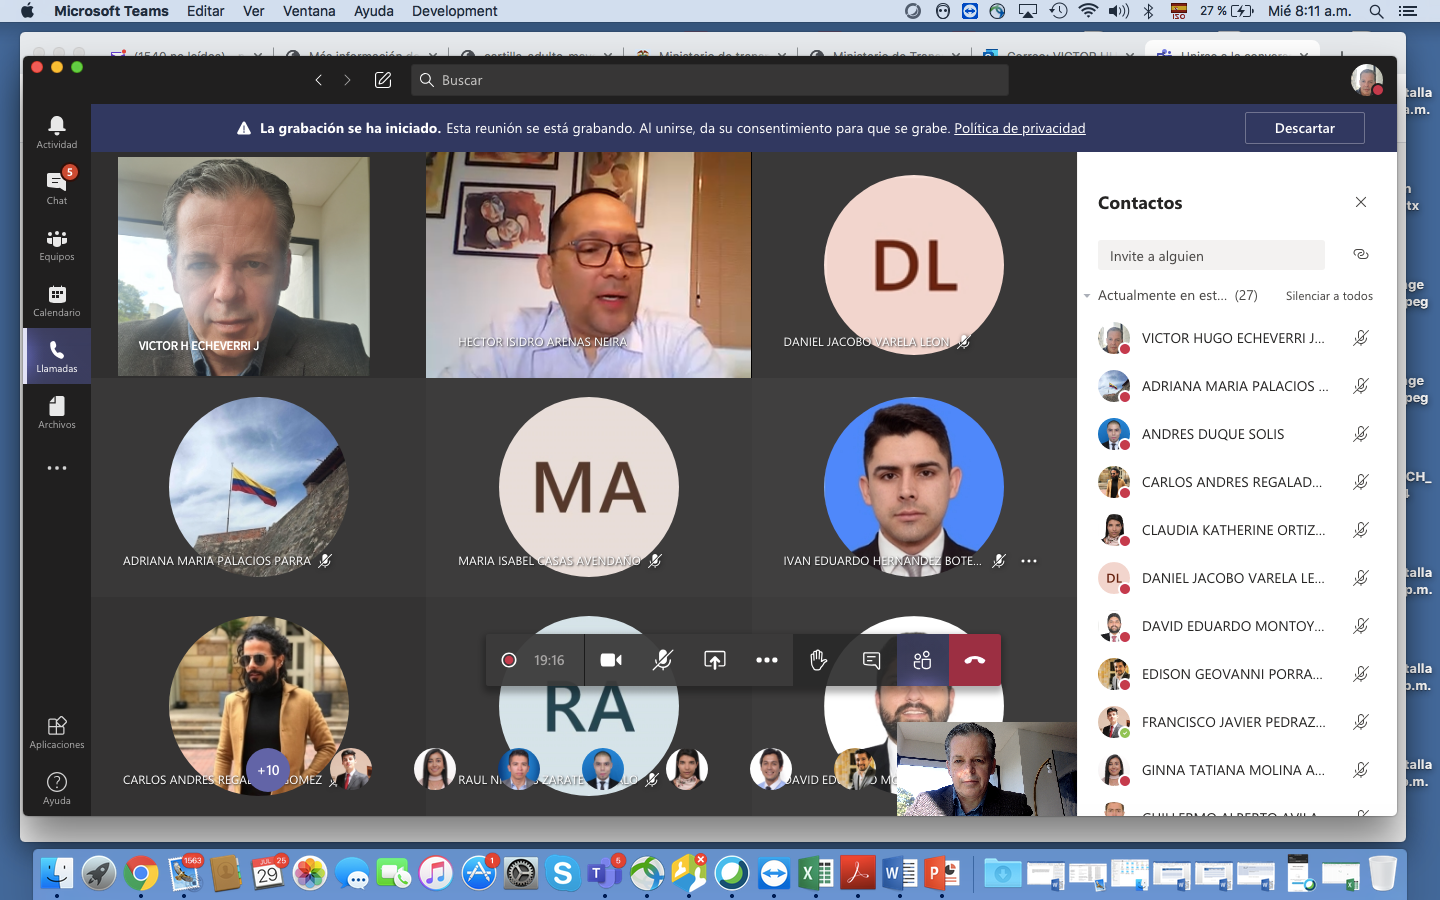Toggle mute for ADRIANA MARIA PALACIOS in list
Image resolution: width=1440 pixels, height=900 pixels.
[1361, 386]
